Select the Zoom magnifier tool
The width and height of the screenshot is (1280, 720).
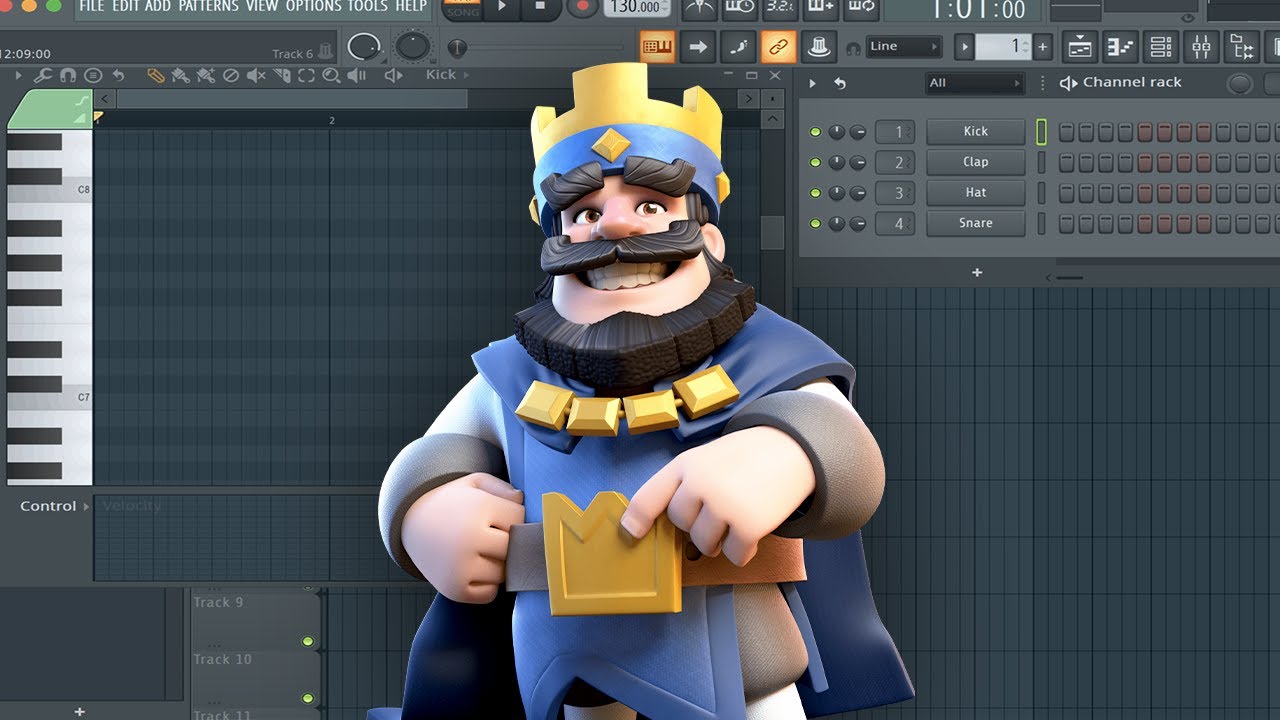(331, 75)
